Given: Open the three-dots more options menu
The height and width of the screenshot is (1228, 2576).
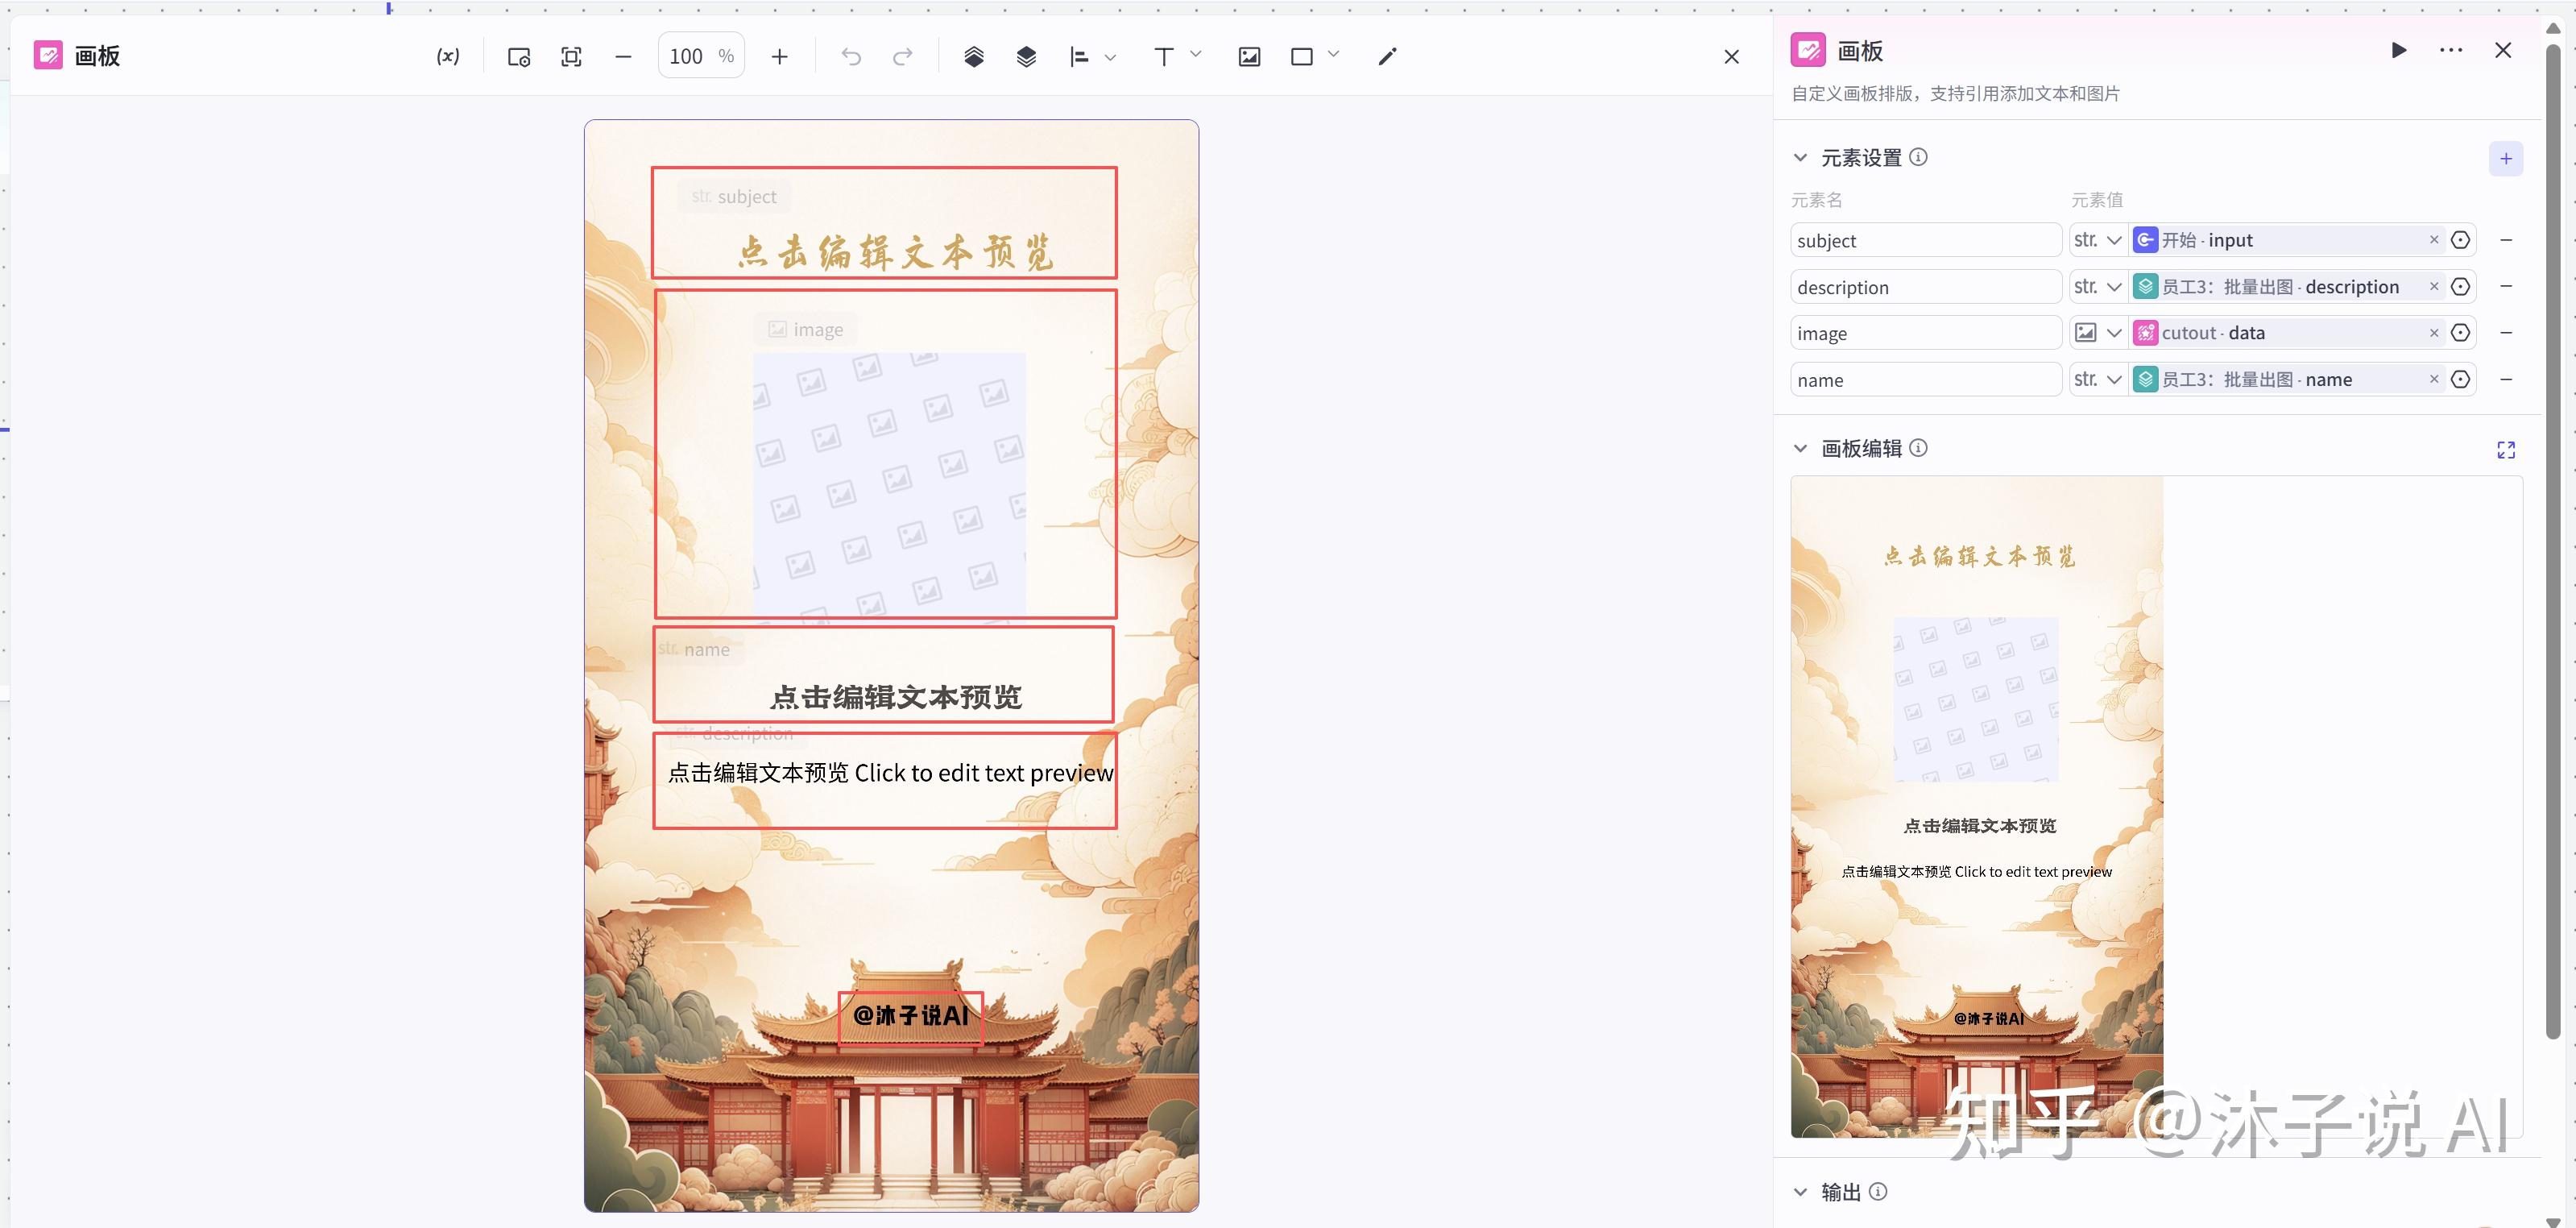Looking at the screenshot, I should [2451, 50].
